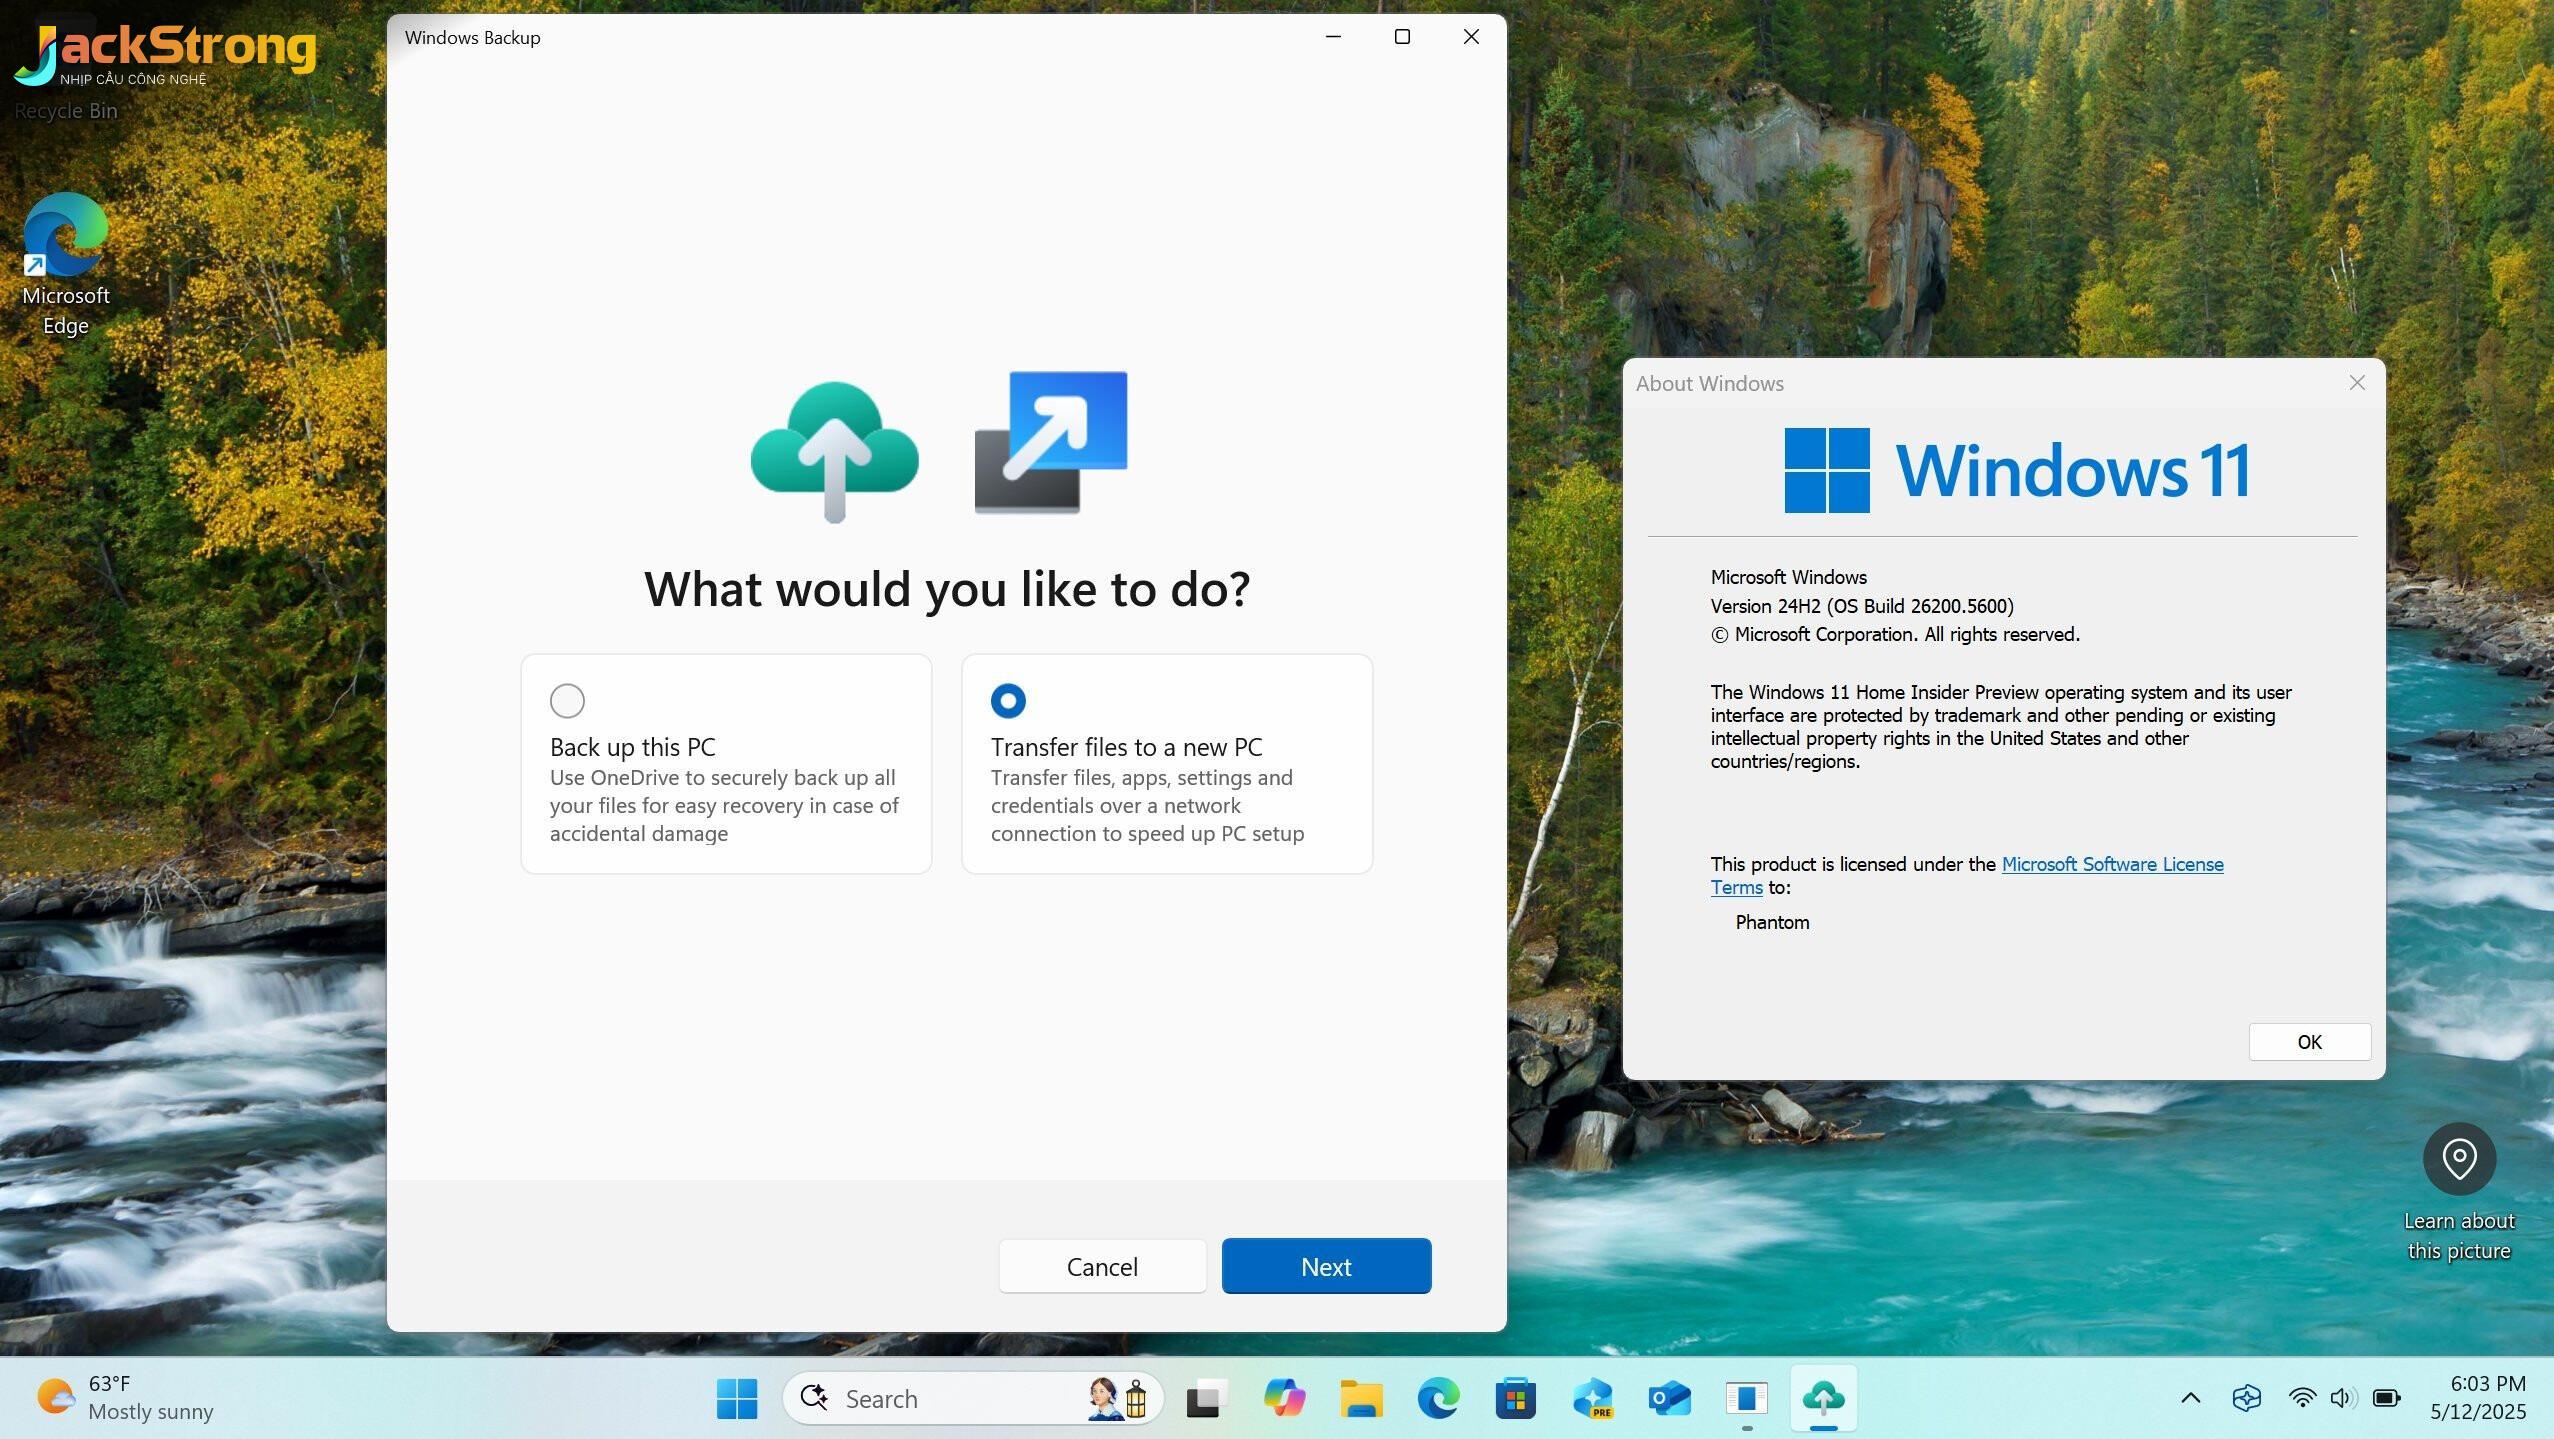Click the Transfer files card description text
This screenshot has width=2554, height=1439.
coord(1147,806)
